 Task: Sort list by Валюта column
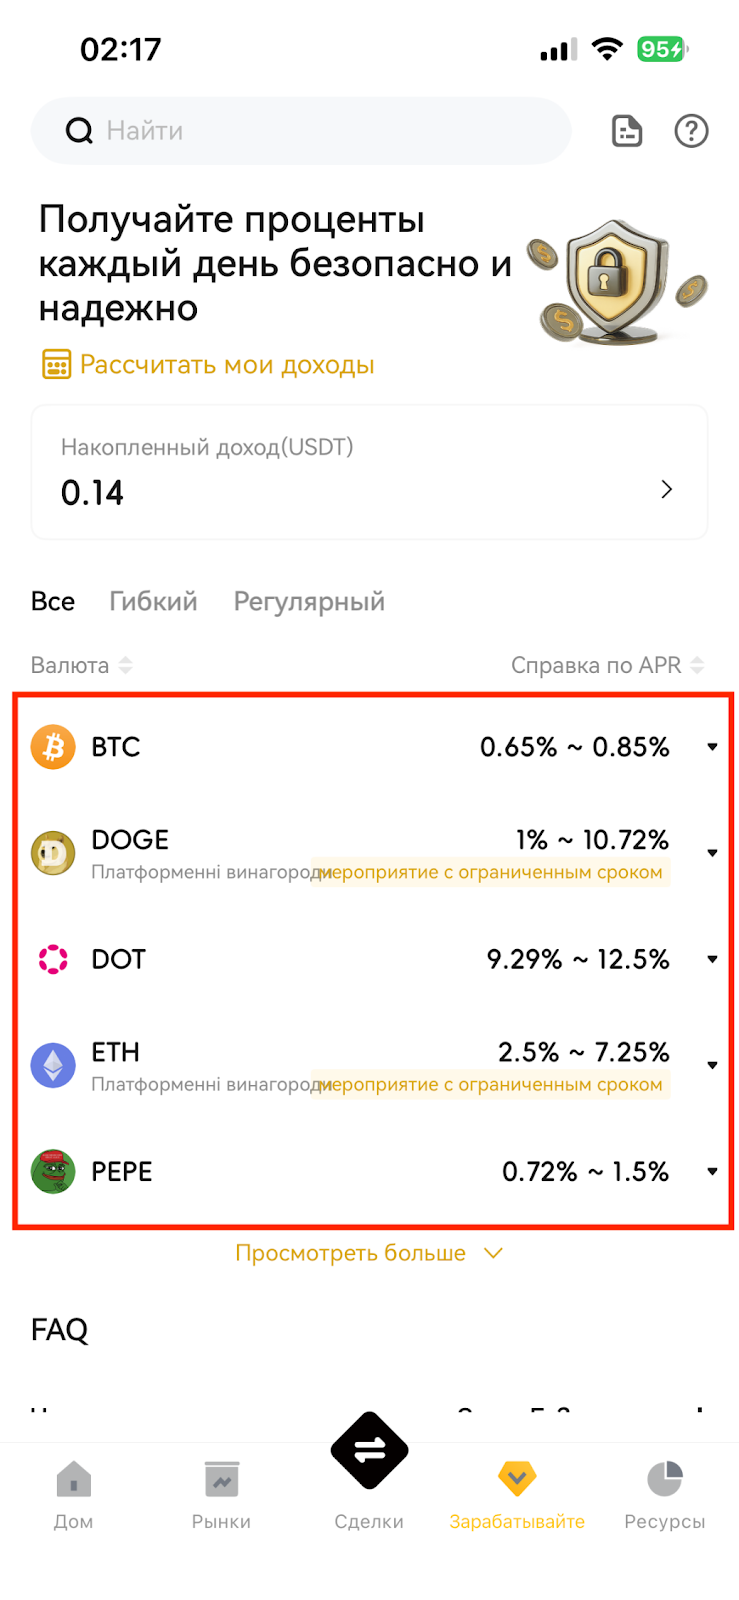[81, 665]
